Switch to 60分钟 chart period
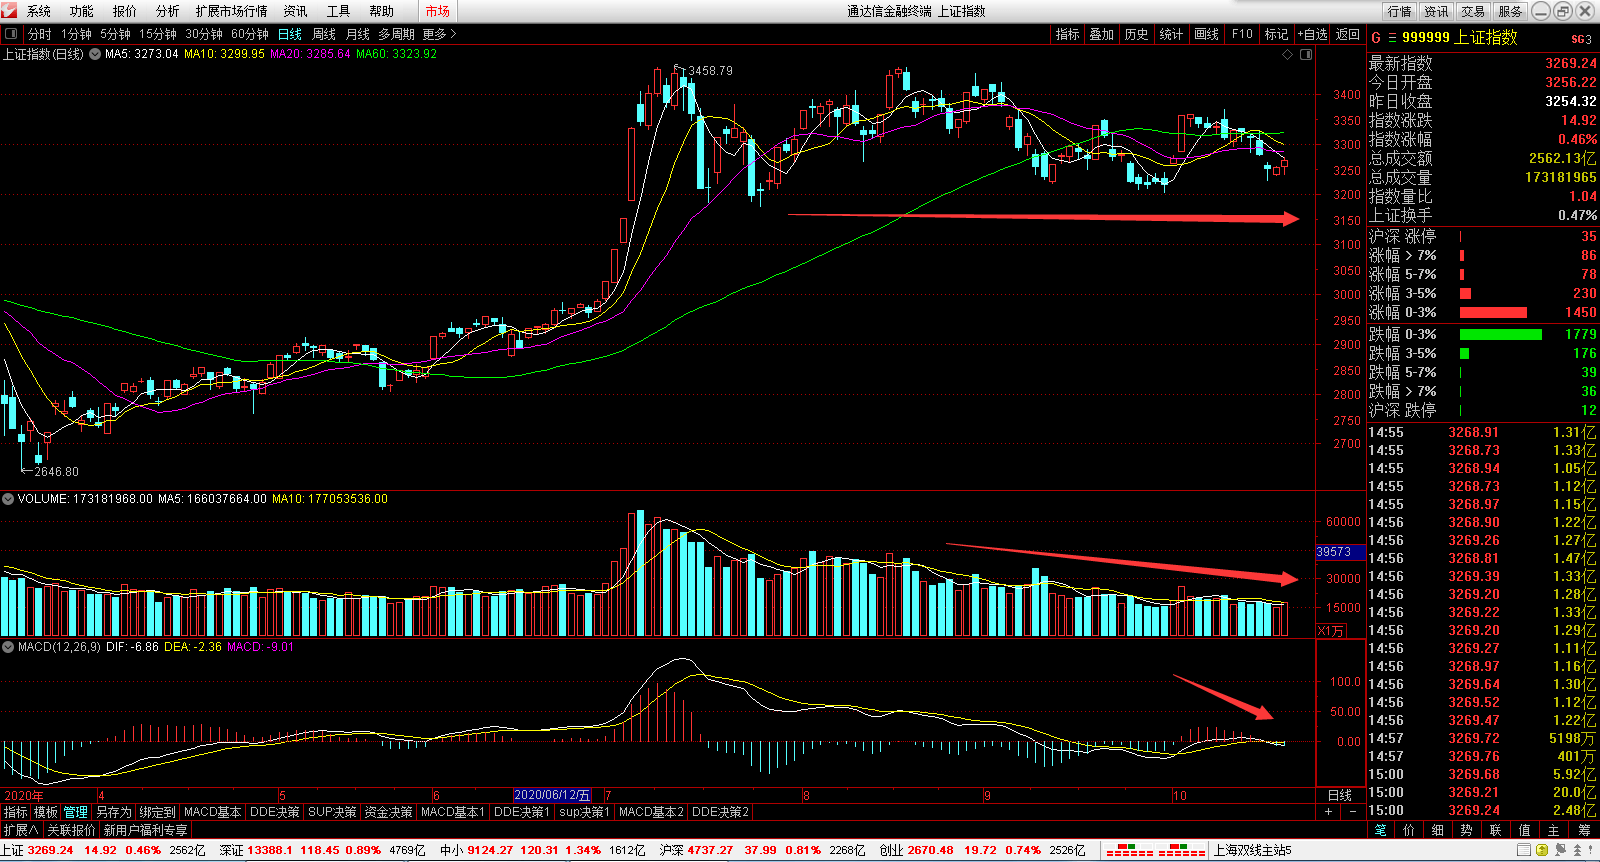 (250, 34)
